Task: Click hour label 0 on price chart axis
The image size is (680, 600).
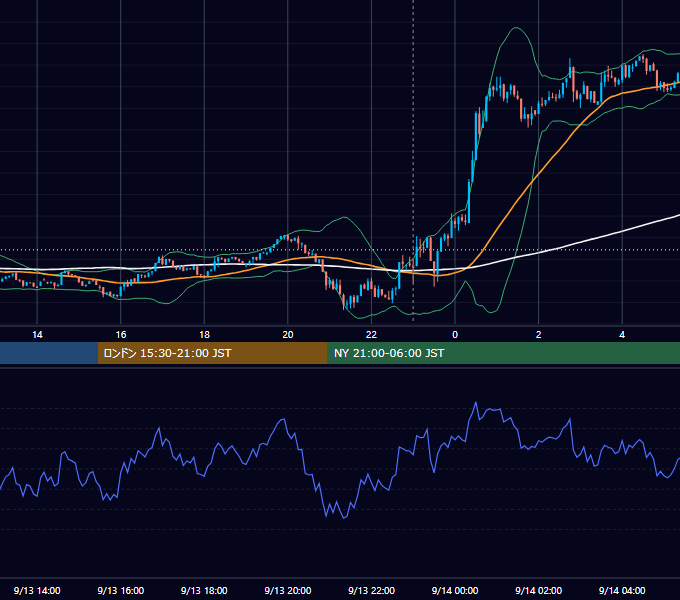Action: point(455,335)
